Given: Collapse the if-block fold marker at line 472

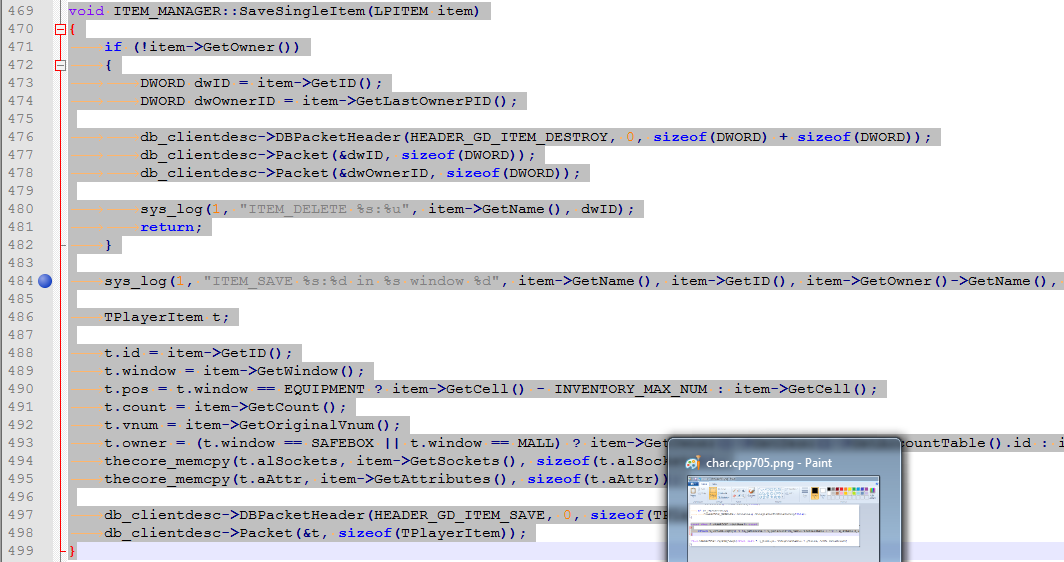Looking at the screenshot, I should (60, 65).
